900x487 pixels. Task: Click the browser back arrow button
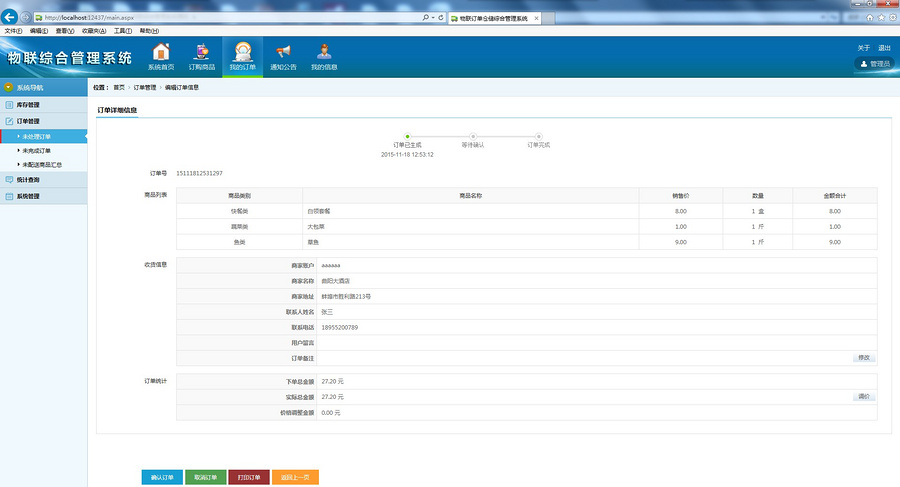click(x=11, y=18)
